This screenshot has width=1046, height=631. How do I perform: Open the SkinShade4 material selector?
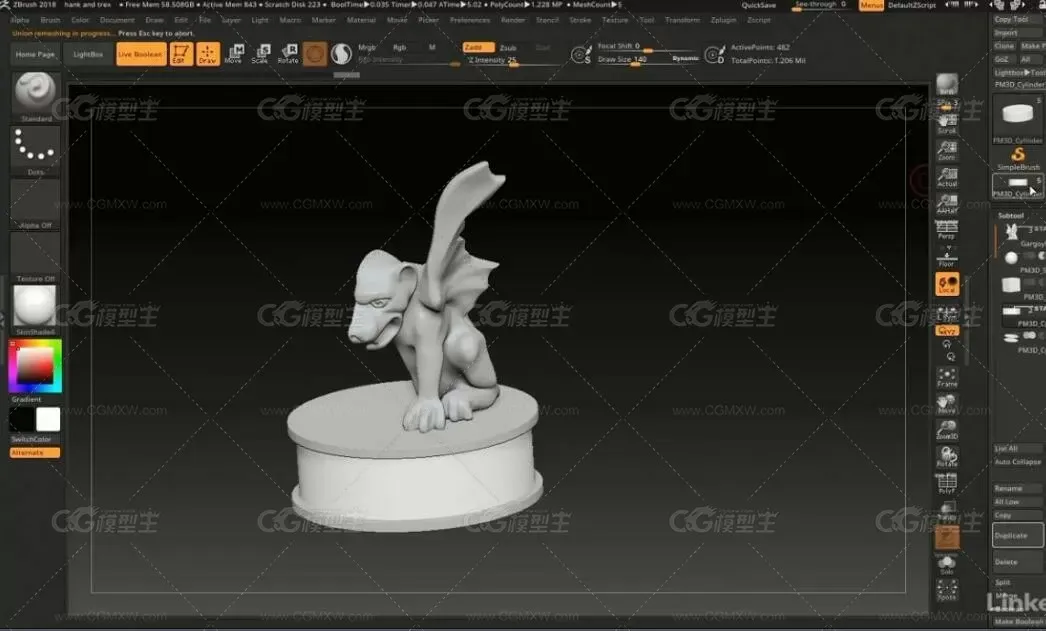[35, 310]
